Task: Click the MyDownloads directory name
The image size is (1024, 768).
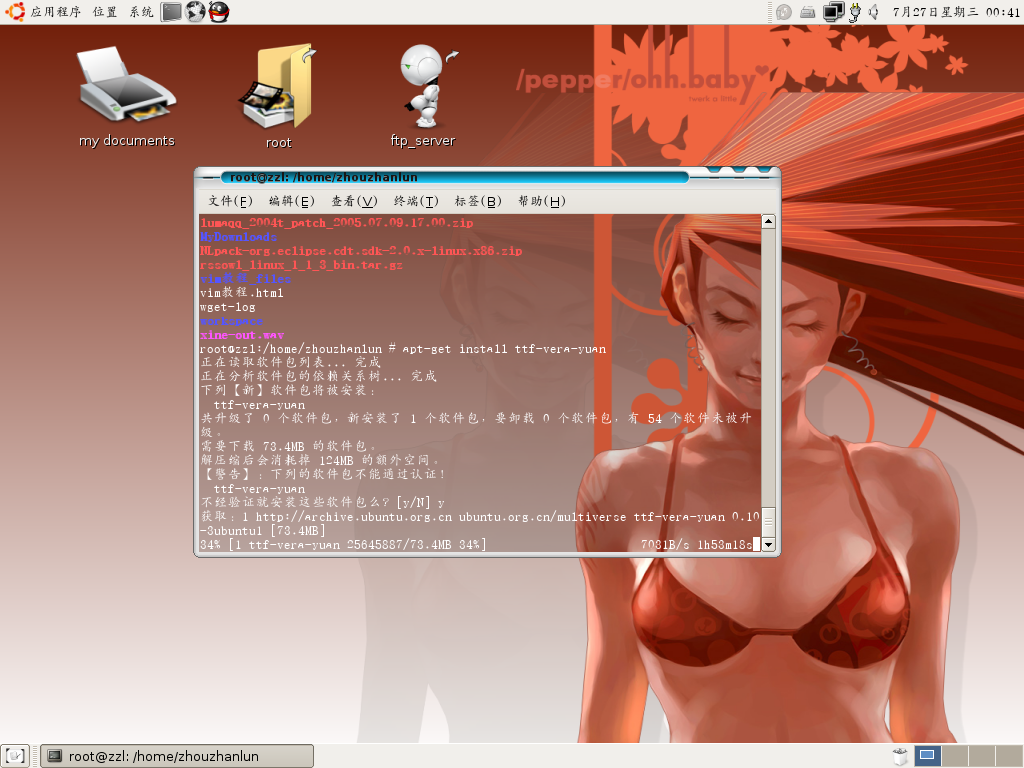Action: pyautogui.click(x=238, y=236)
